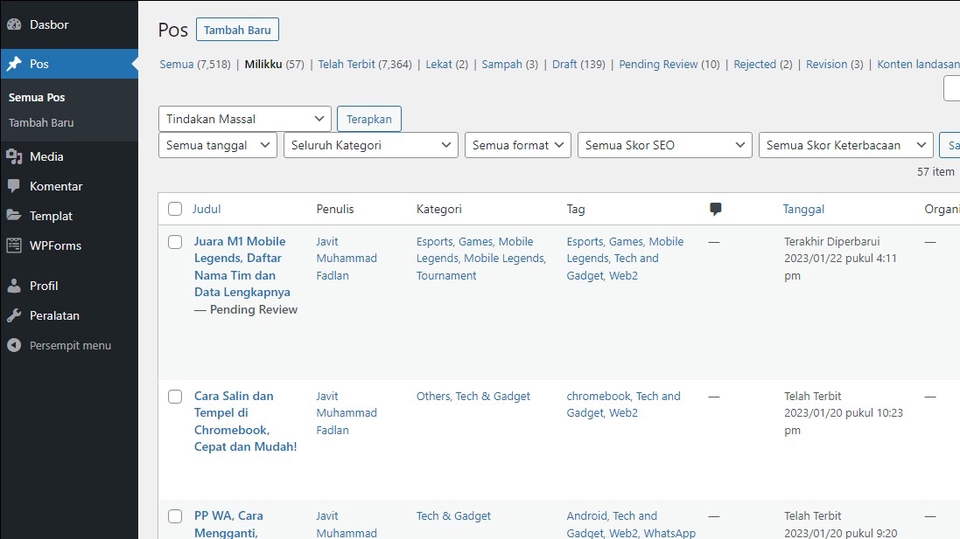Image resolution: width=960 pixels, height=539 pixels.
Task: Open the Semua tanggal date filter
Action: [x=217, y=145]
